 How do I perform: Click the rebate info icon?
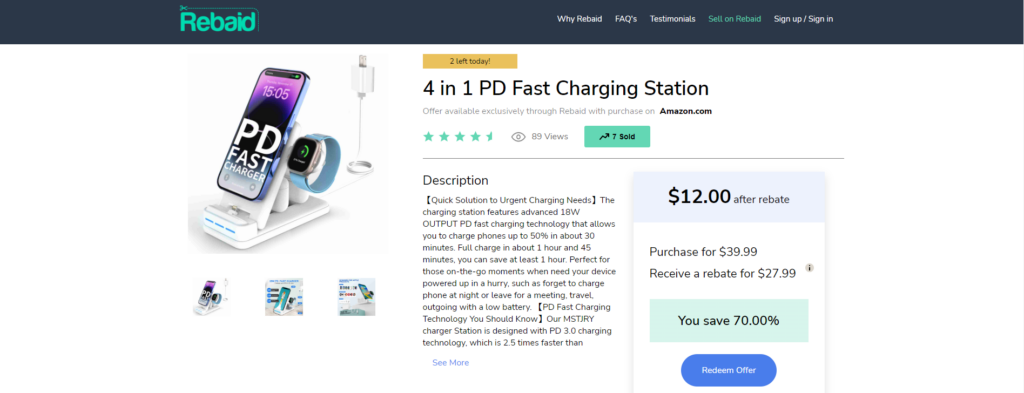pyautogui.click(x=810, y=268)
